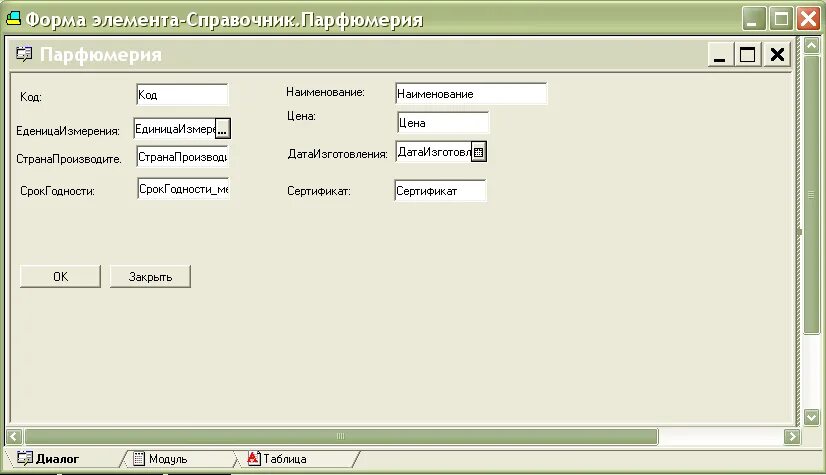Click the OK button
This screenshot has width=826, height=475.
[x=60, y=276]
